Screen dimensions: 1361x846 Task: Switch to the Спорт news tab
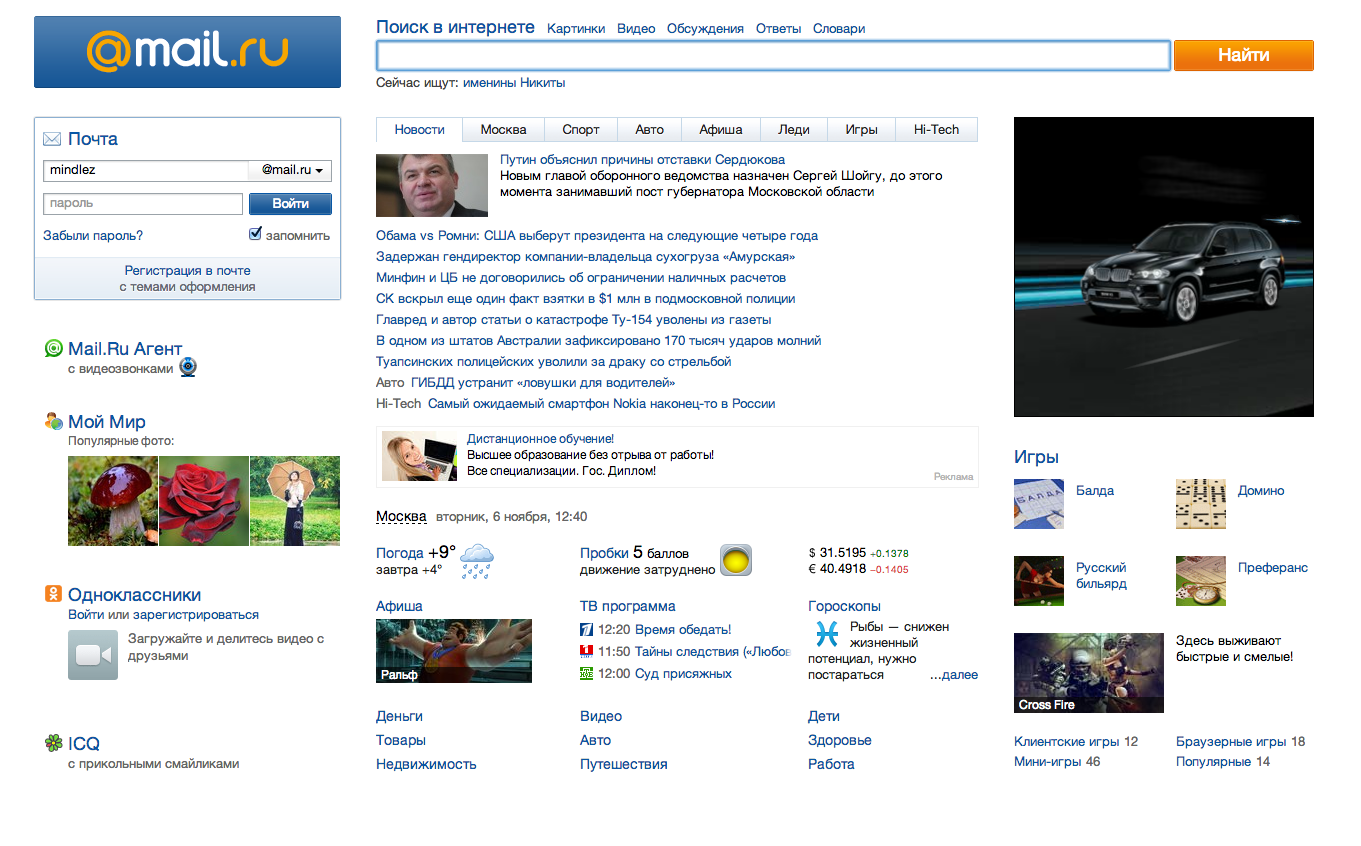580,130
